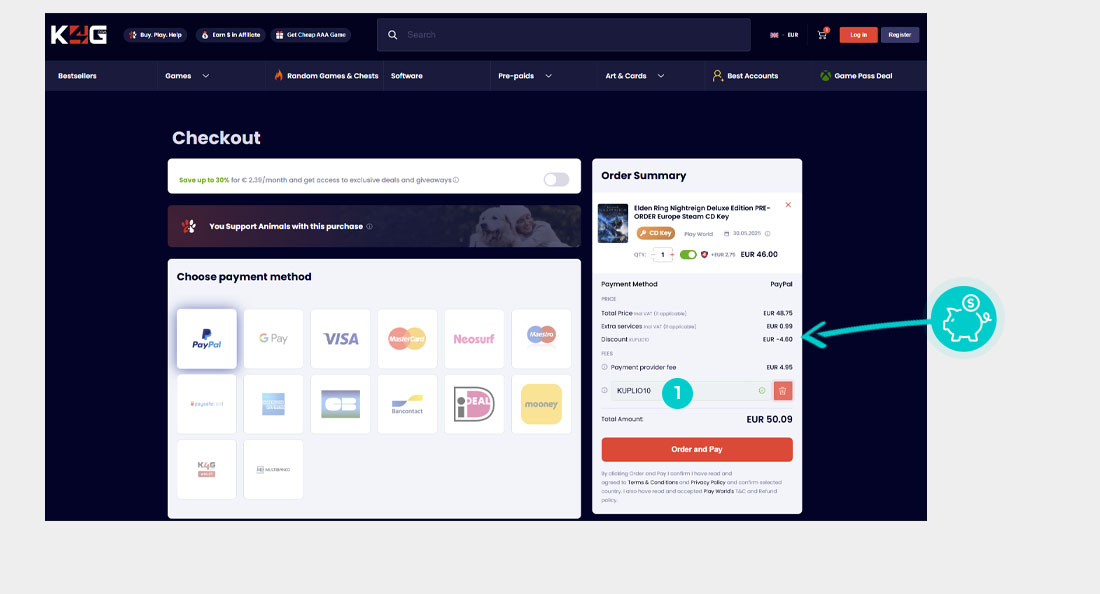1100x594 pixels.
Task: Click info icon next to coupon field
Action: point(605,391)
